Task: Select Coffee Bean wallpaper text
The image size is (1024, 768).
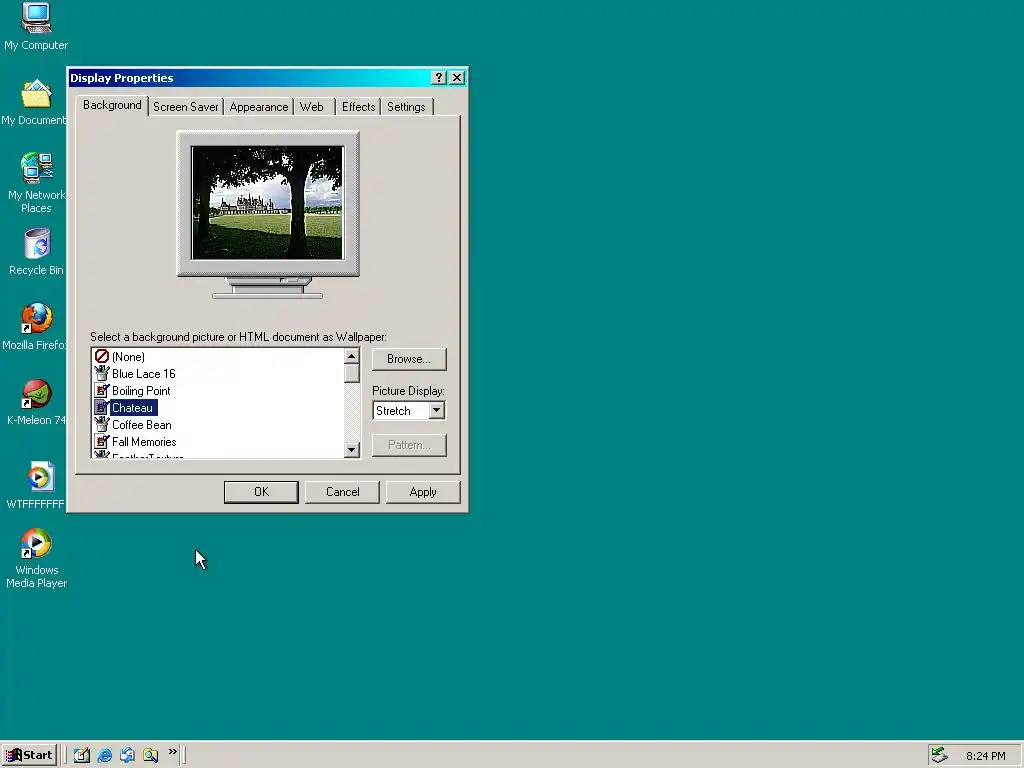Action: [x=142, y=424]
